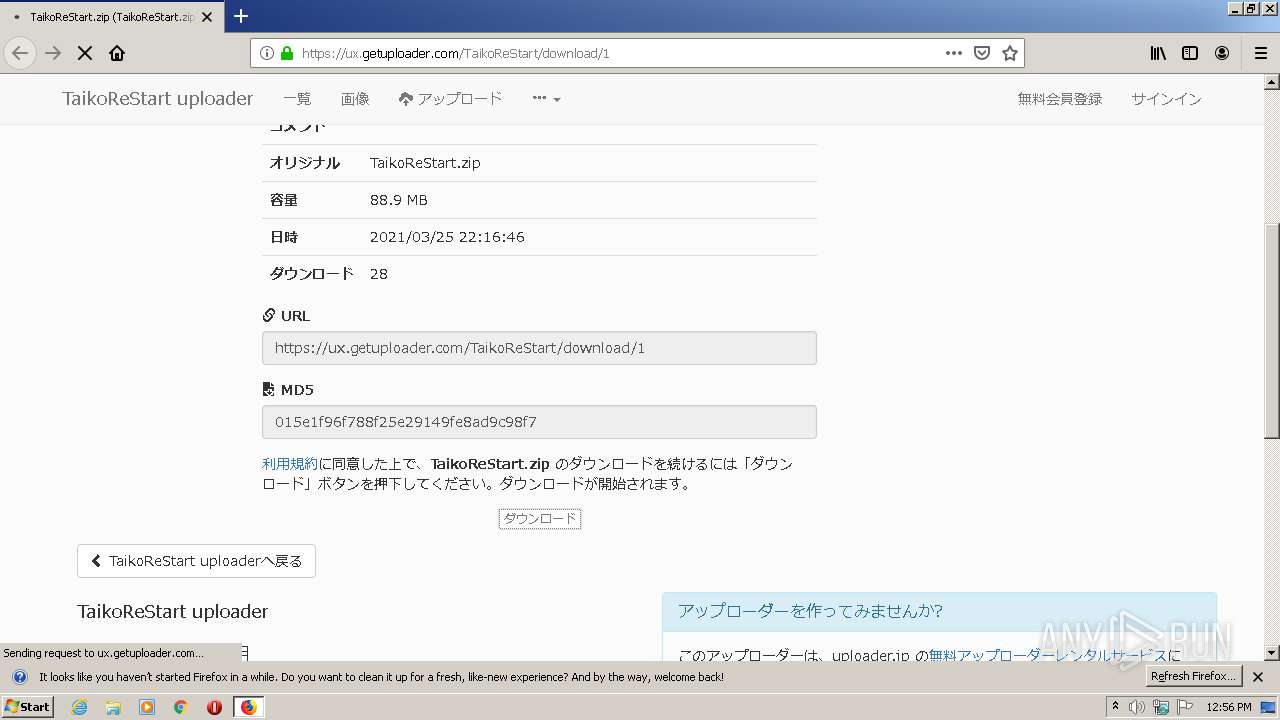
Task: Select download count 28 value
Action: click(x=379, y=274)
